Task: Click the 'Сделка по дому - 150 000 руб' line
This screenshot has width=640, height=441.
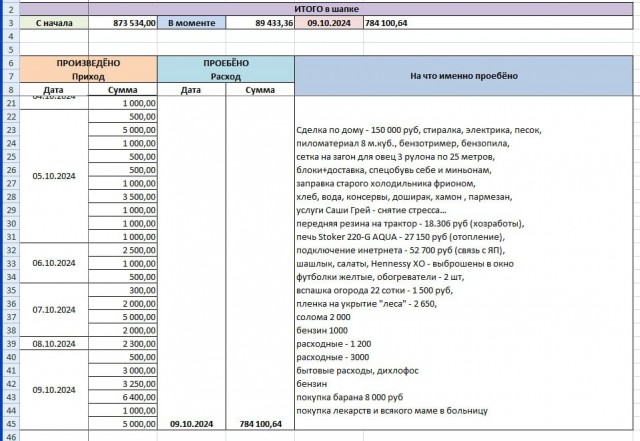Action: [x=419, y=130]
